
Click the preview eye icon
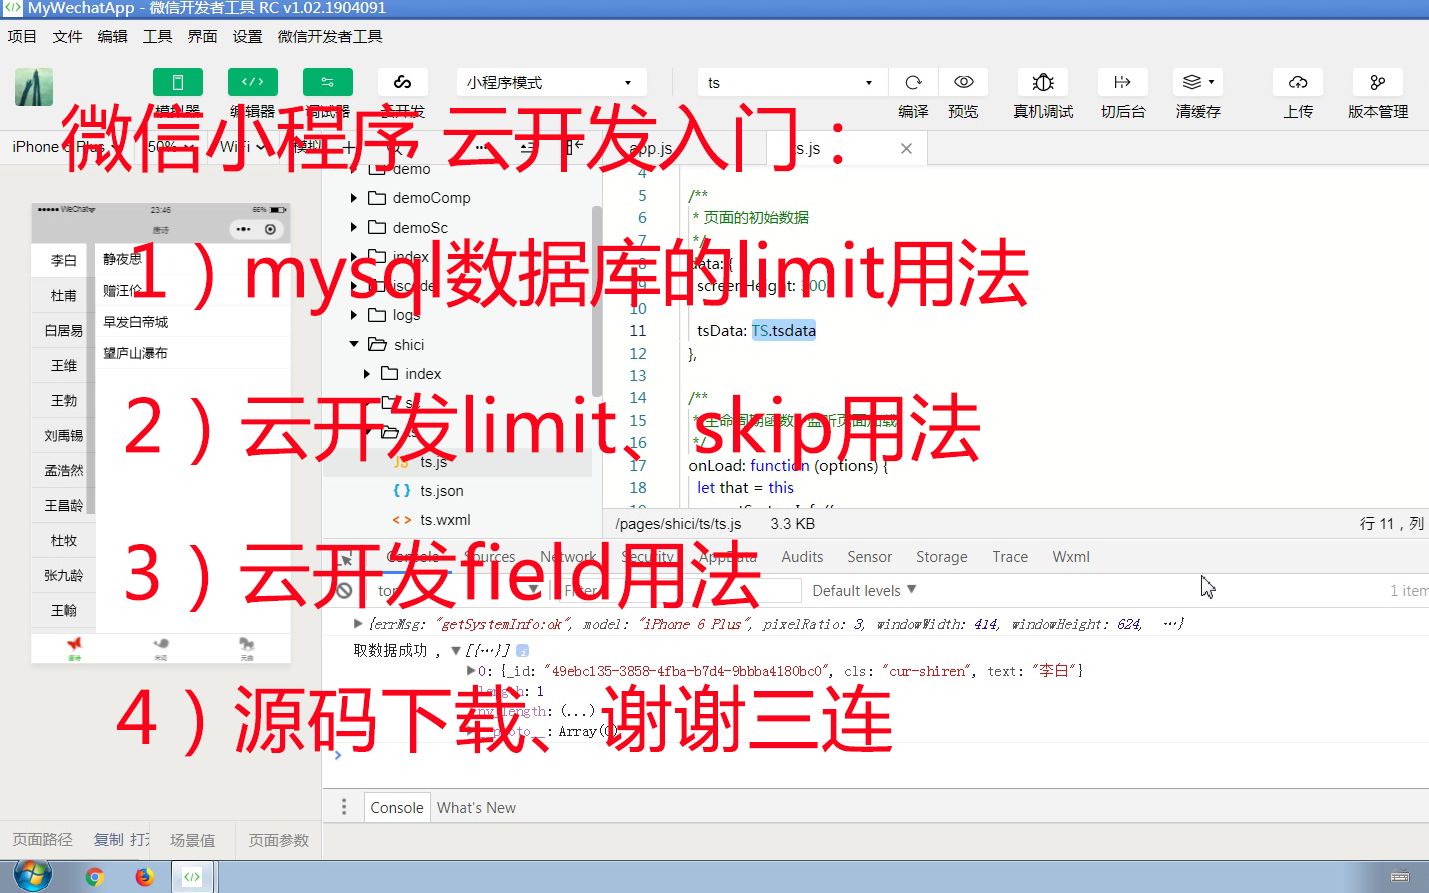point(963,82)
